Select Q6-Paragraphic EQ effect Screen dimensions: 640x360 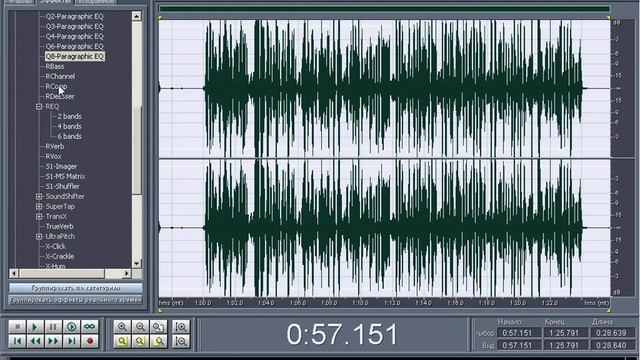75,47
